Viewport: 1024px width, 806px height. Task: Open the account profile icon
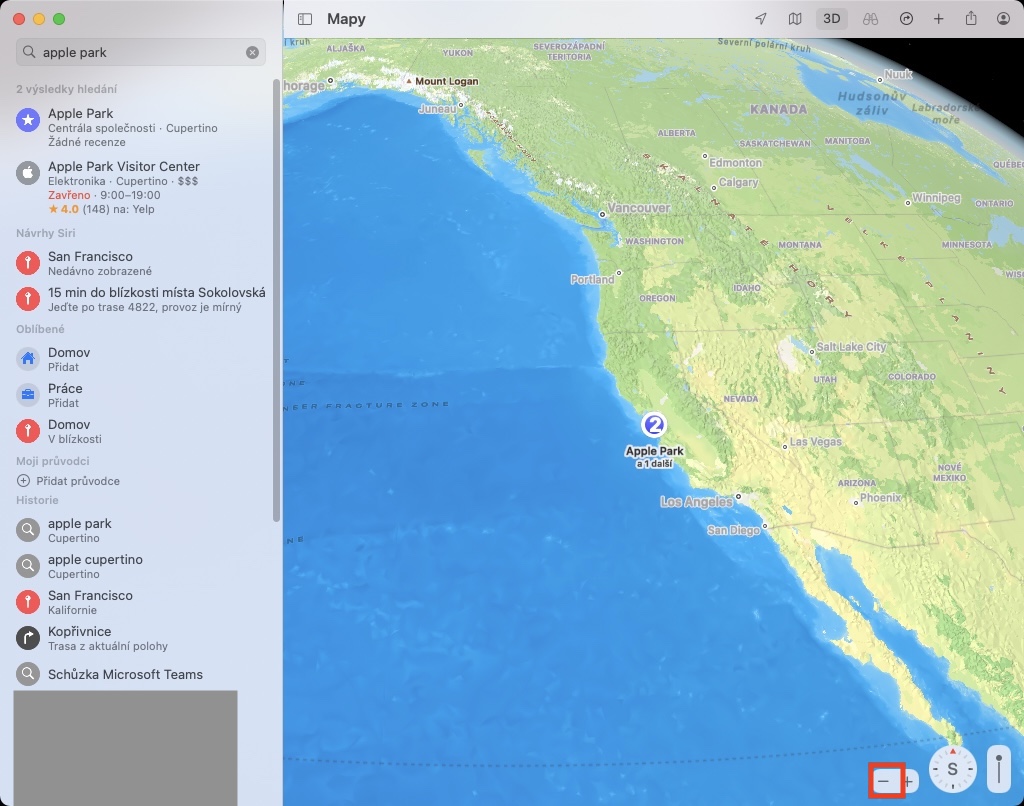click(1003, 19)
